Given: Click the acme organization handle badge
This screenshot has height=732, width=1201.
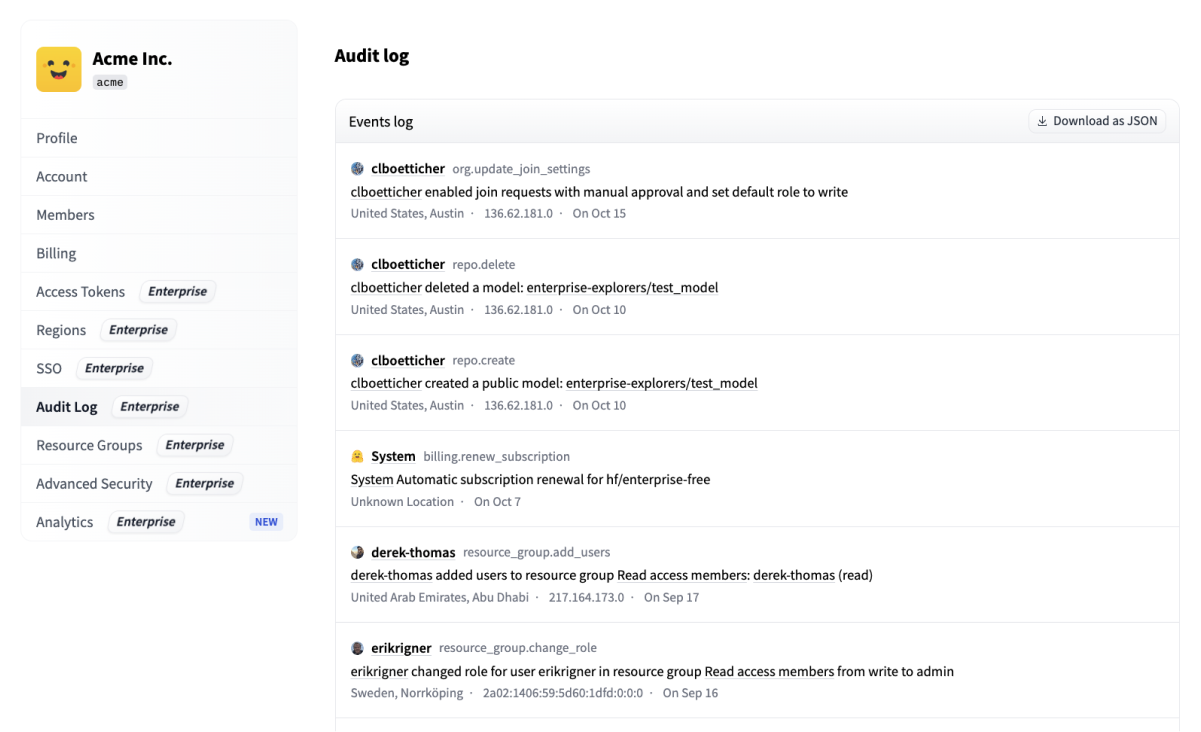Looking at the screenshot, I should point(109,82).
